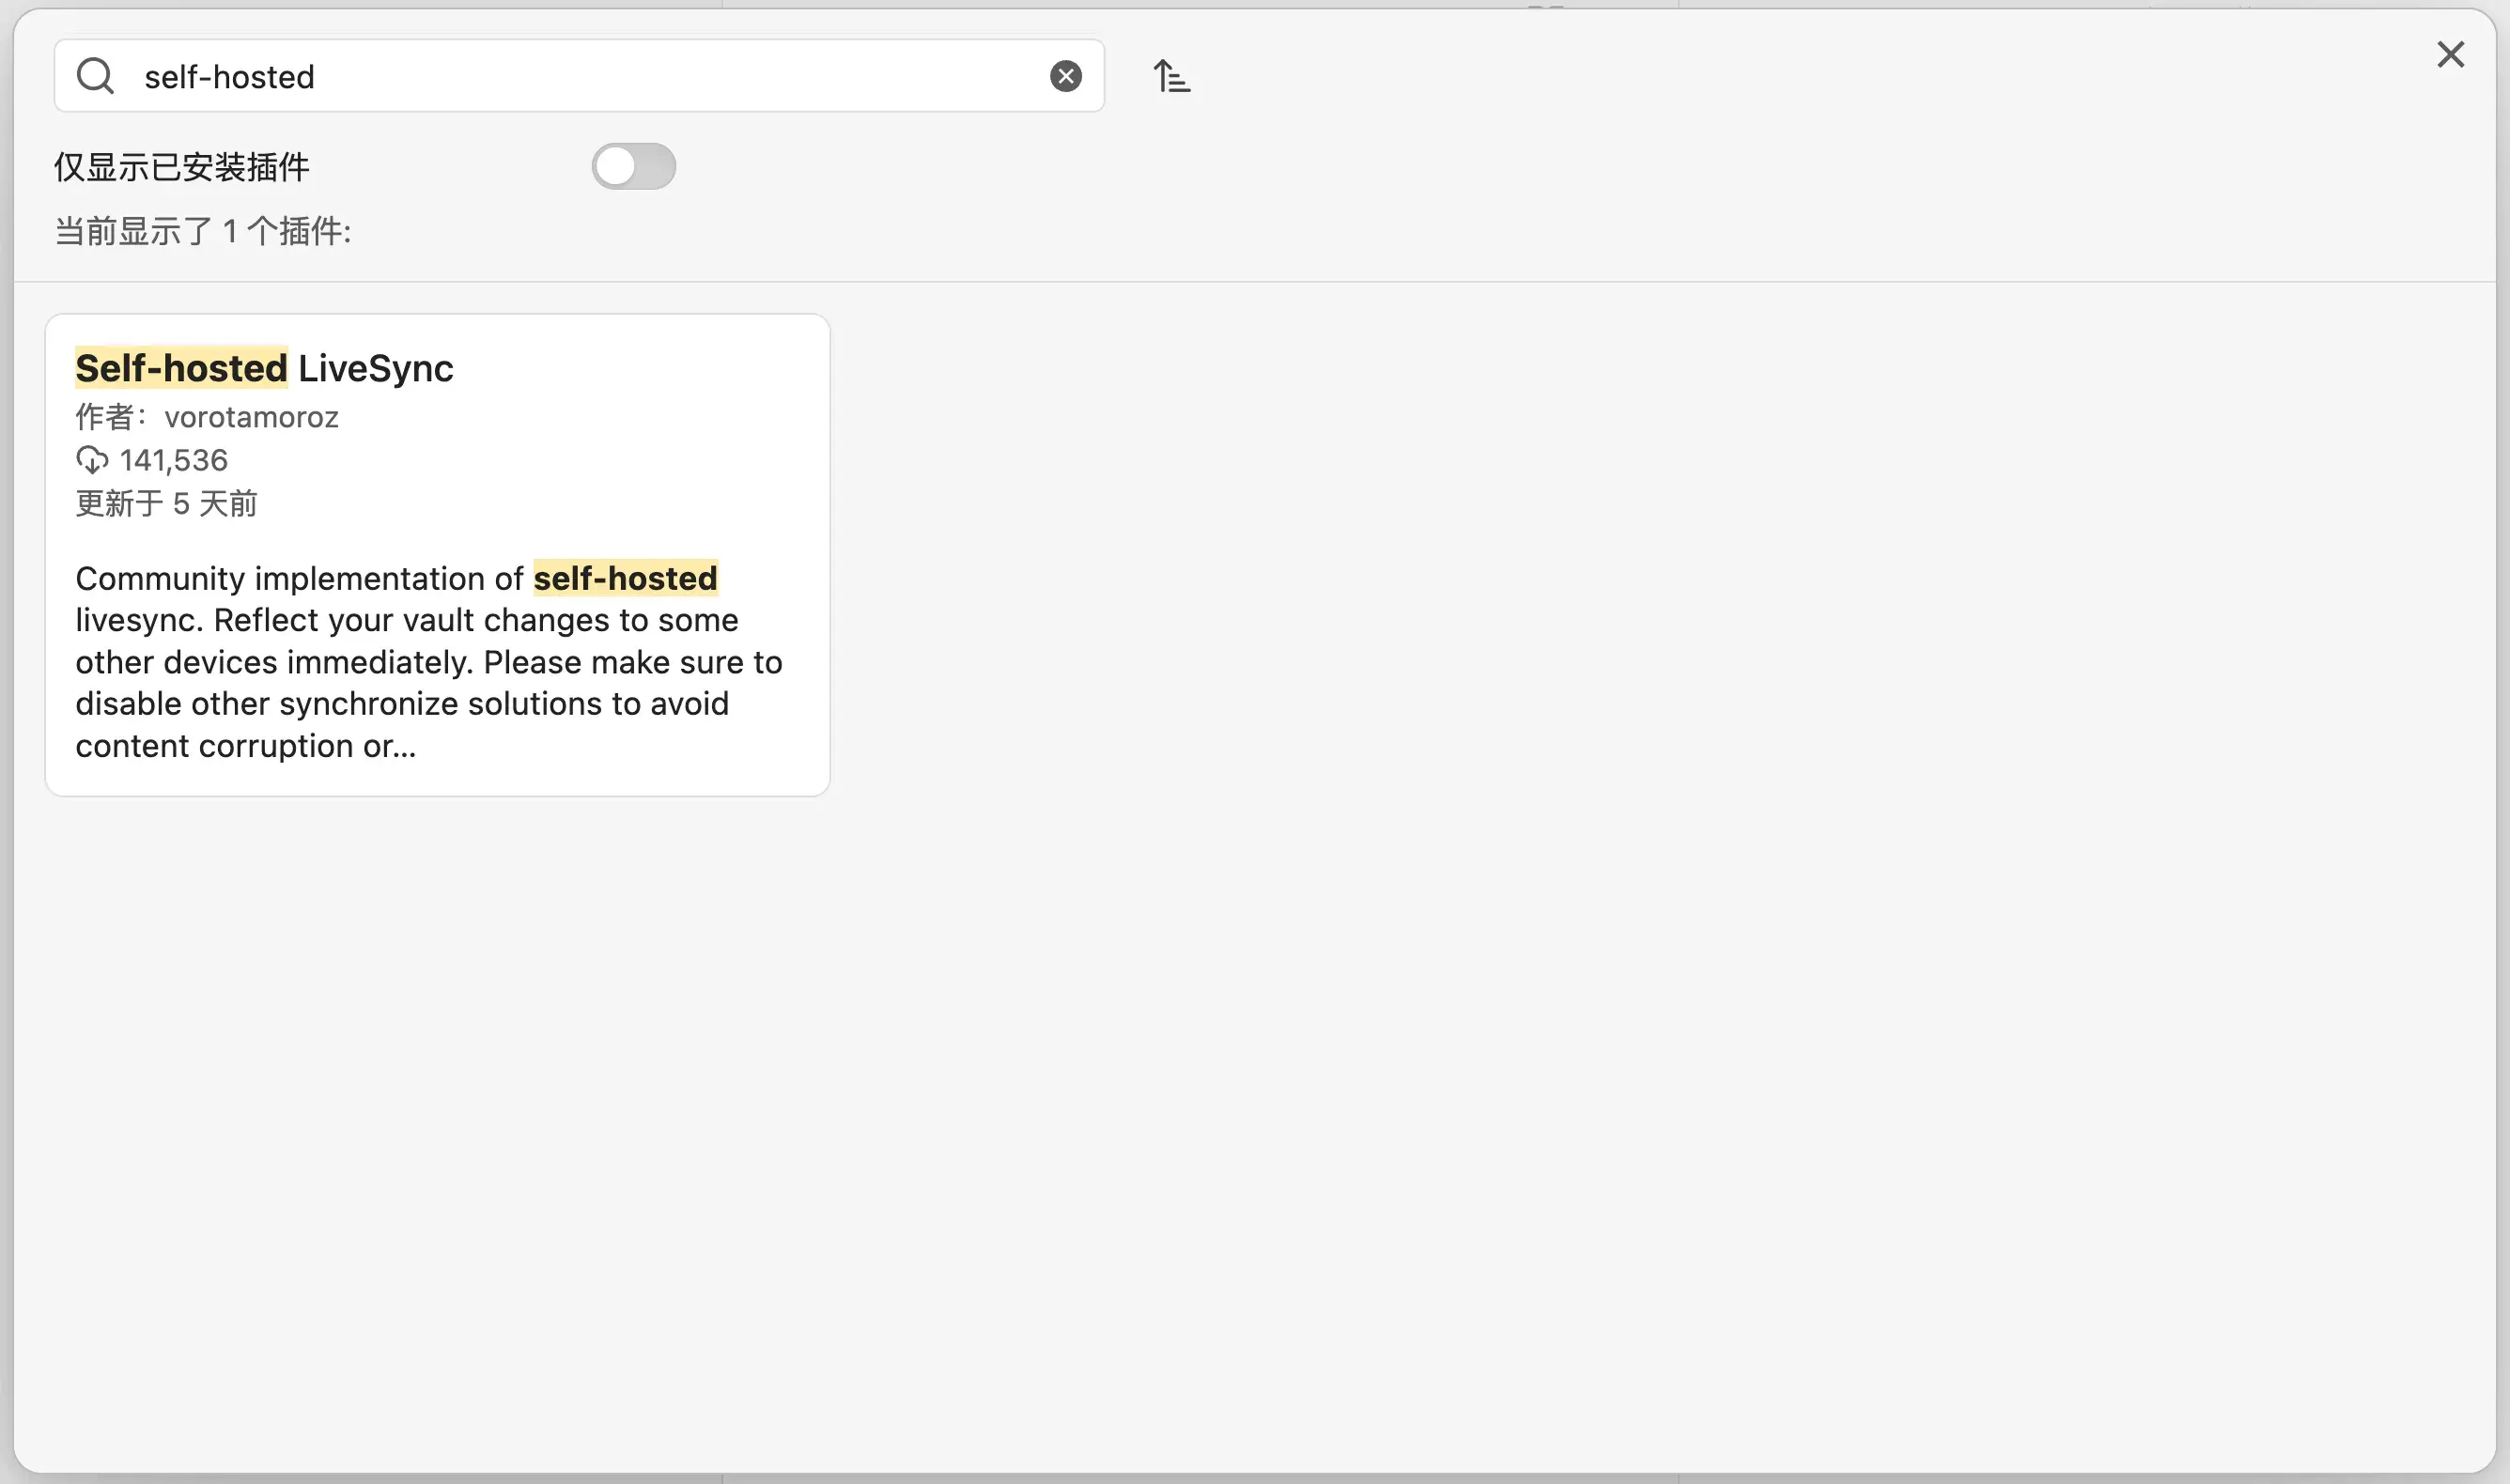Click the highlighted Self-hosted term in plugin title
The image size is (2510, 1484).
click(181, 367)
